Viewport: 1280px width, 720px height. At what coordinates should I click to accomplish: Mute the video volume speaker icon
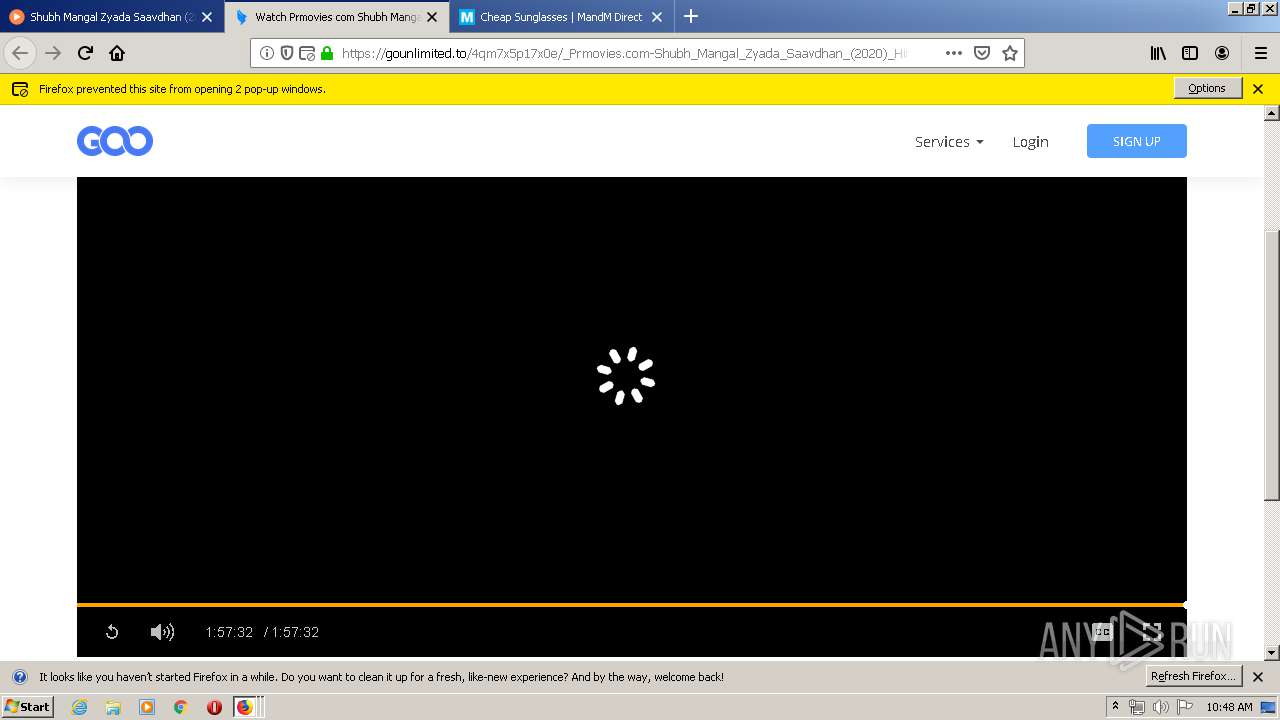tap(162, 632)
